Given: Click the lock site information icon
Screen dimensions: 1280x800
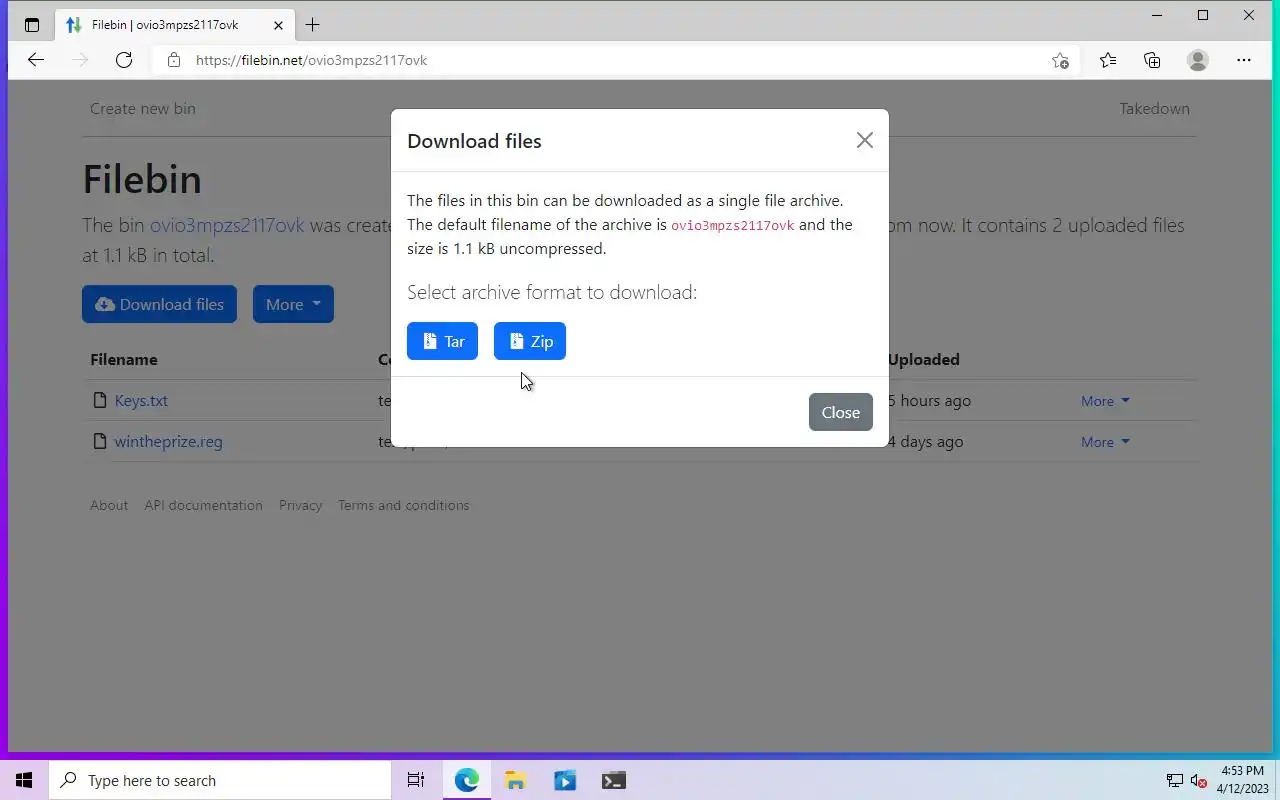Looking at the screenshot, I should pos(174,60).
